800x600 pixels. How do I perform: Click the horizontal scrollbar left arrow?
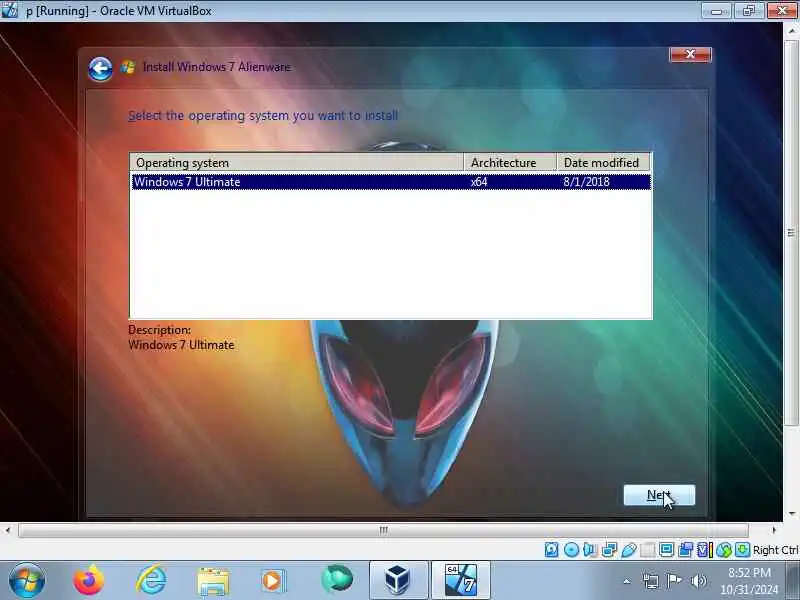pyautogui.click(x=8, y=530)
